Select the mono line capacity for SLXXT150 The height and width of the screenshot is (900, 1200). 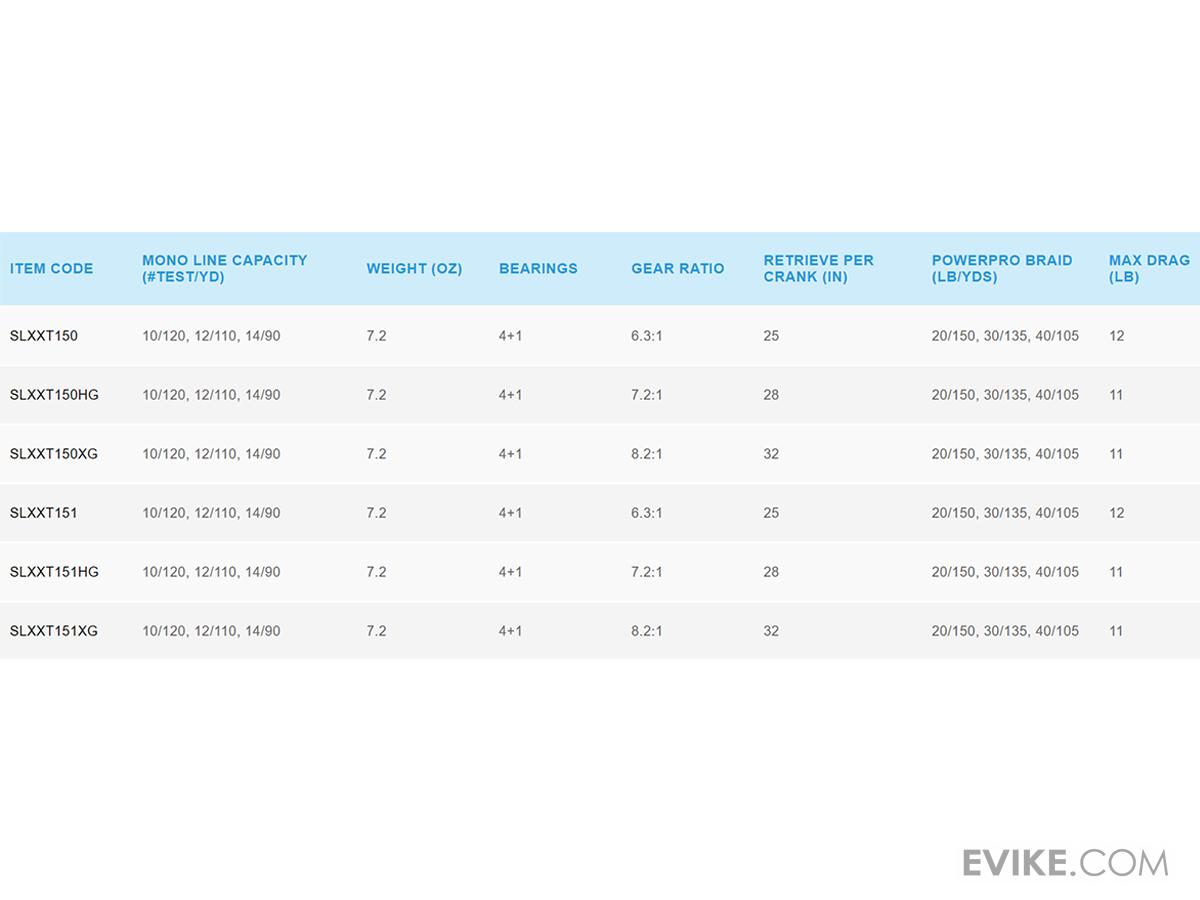(x=211, y=336)
